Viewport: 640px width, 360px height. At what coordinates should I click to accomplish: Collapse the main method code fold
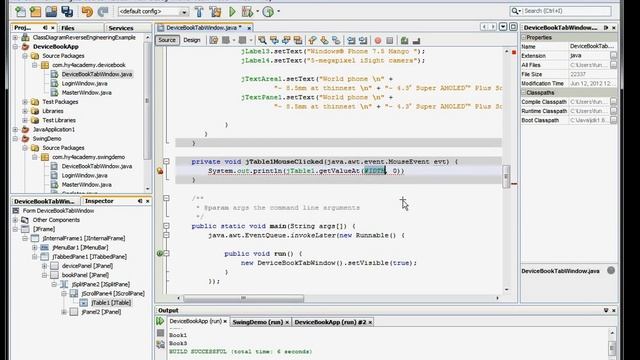(166, 226)
